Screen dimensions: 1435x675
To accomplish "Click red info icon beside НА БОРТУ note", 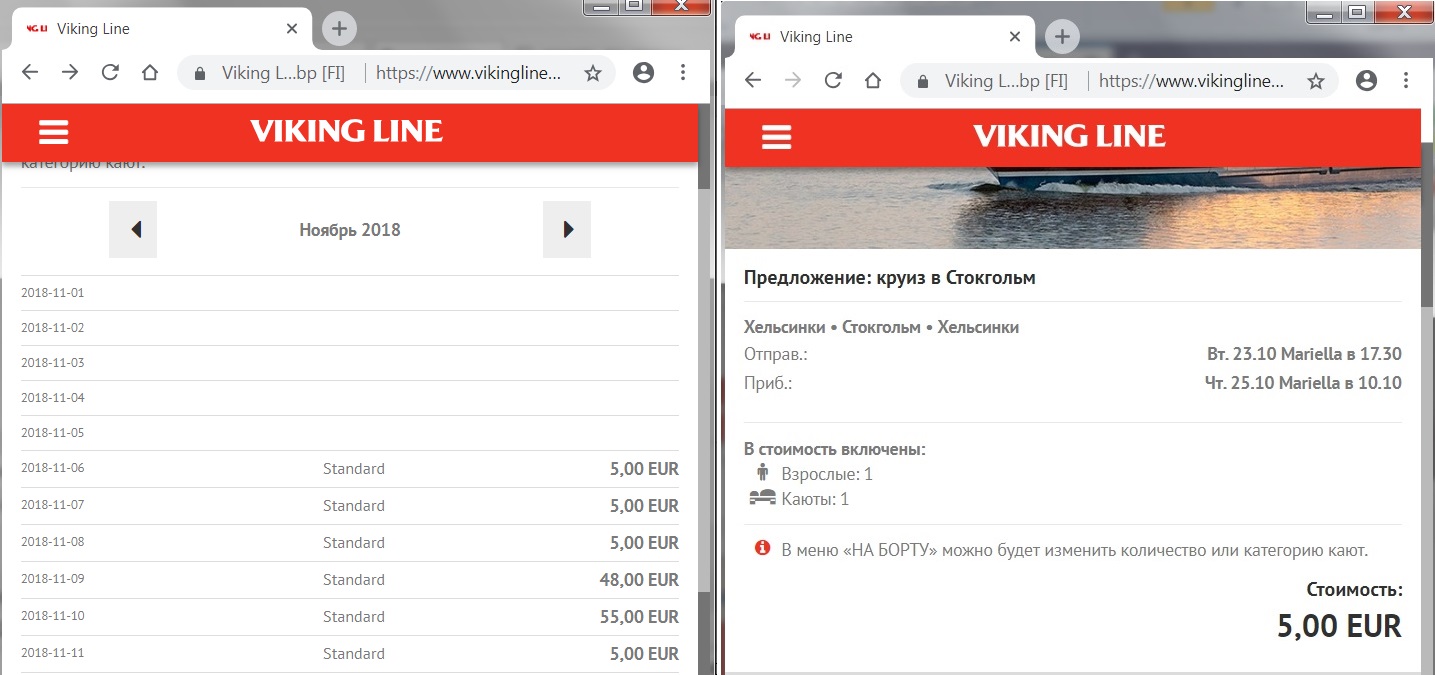I will coord(762,548).
